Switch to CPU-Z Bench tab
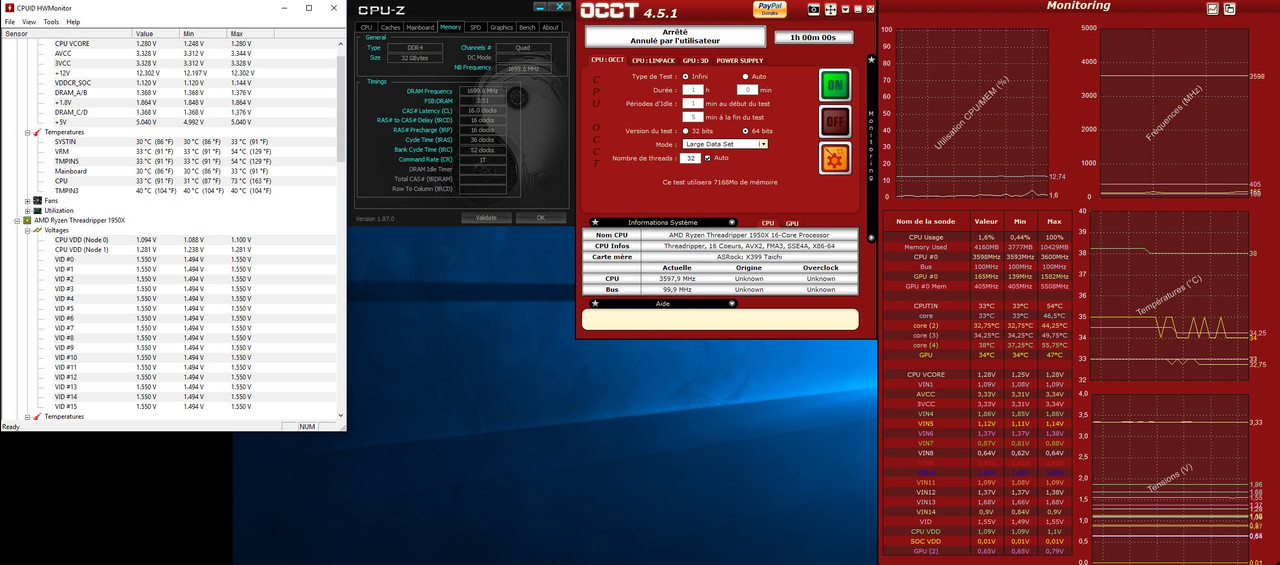The image size is (1280, 565). 527,27
